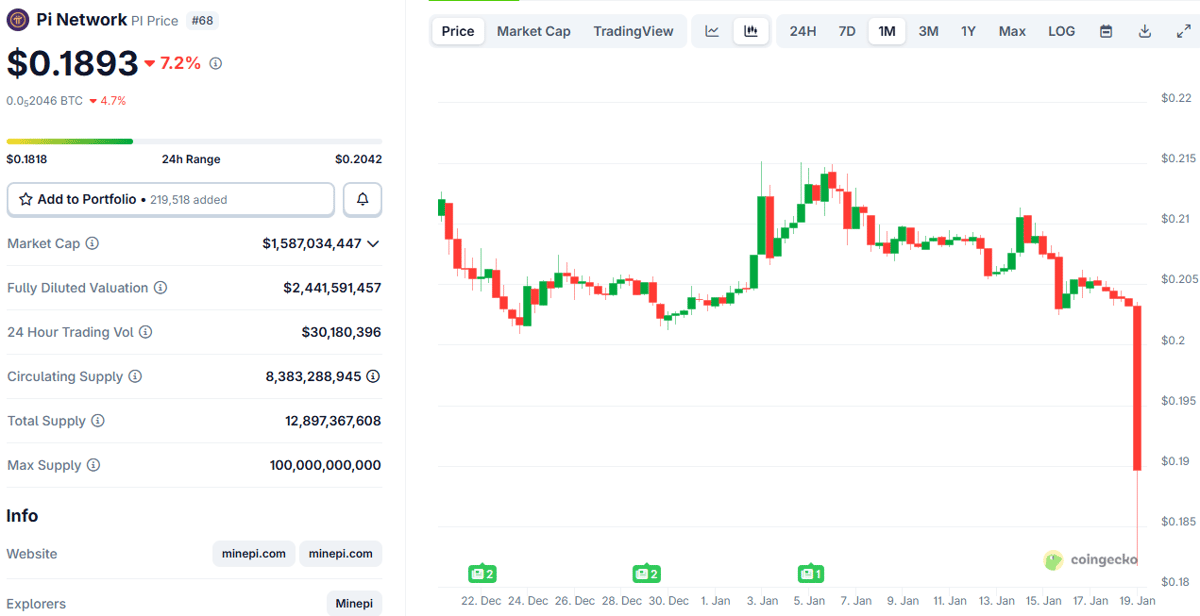Enable 1Y chart timeframe
This screenshot has height=616, width=1200.
pos(968,31)
